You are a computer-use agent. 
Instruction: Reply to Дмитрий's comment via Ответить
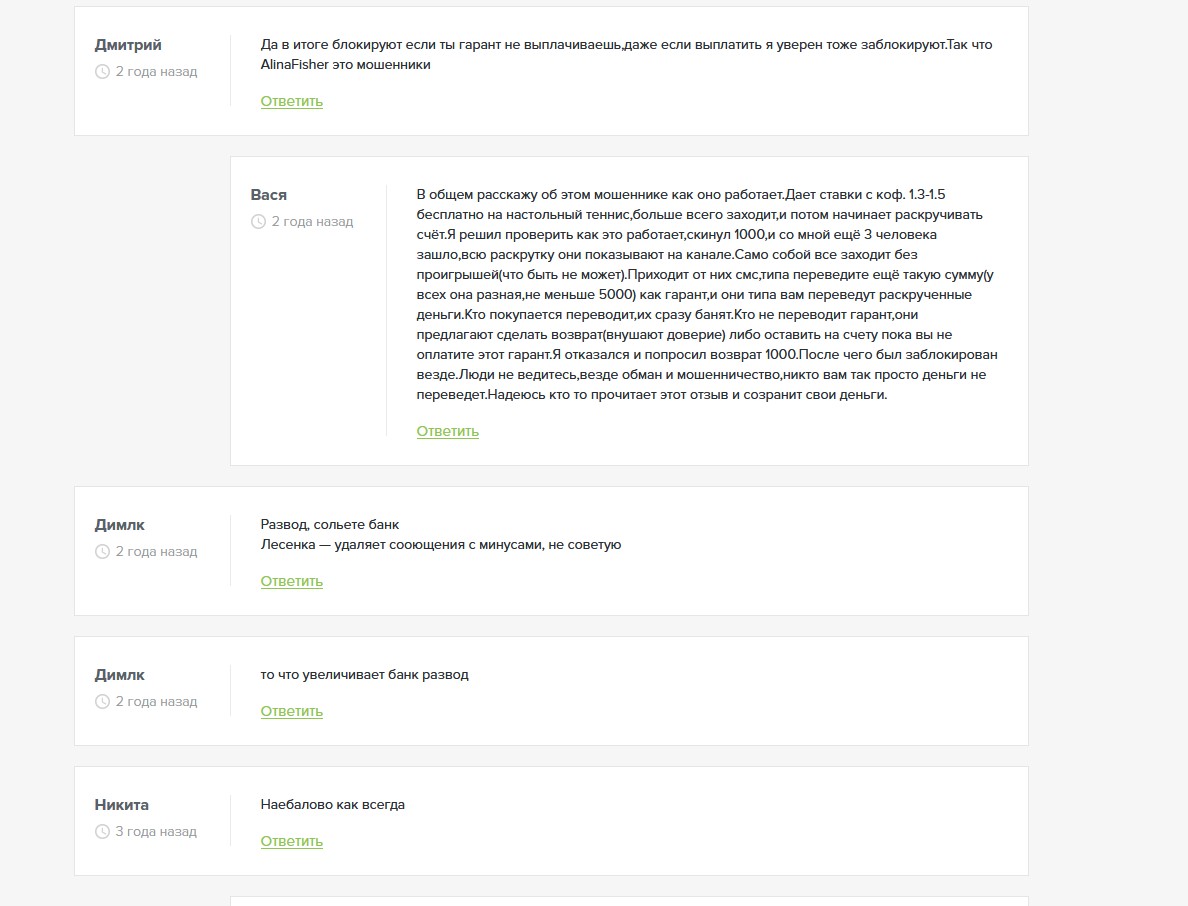pos(291,101)
